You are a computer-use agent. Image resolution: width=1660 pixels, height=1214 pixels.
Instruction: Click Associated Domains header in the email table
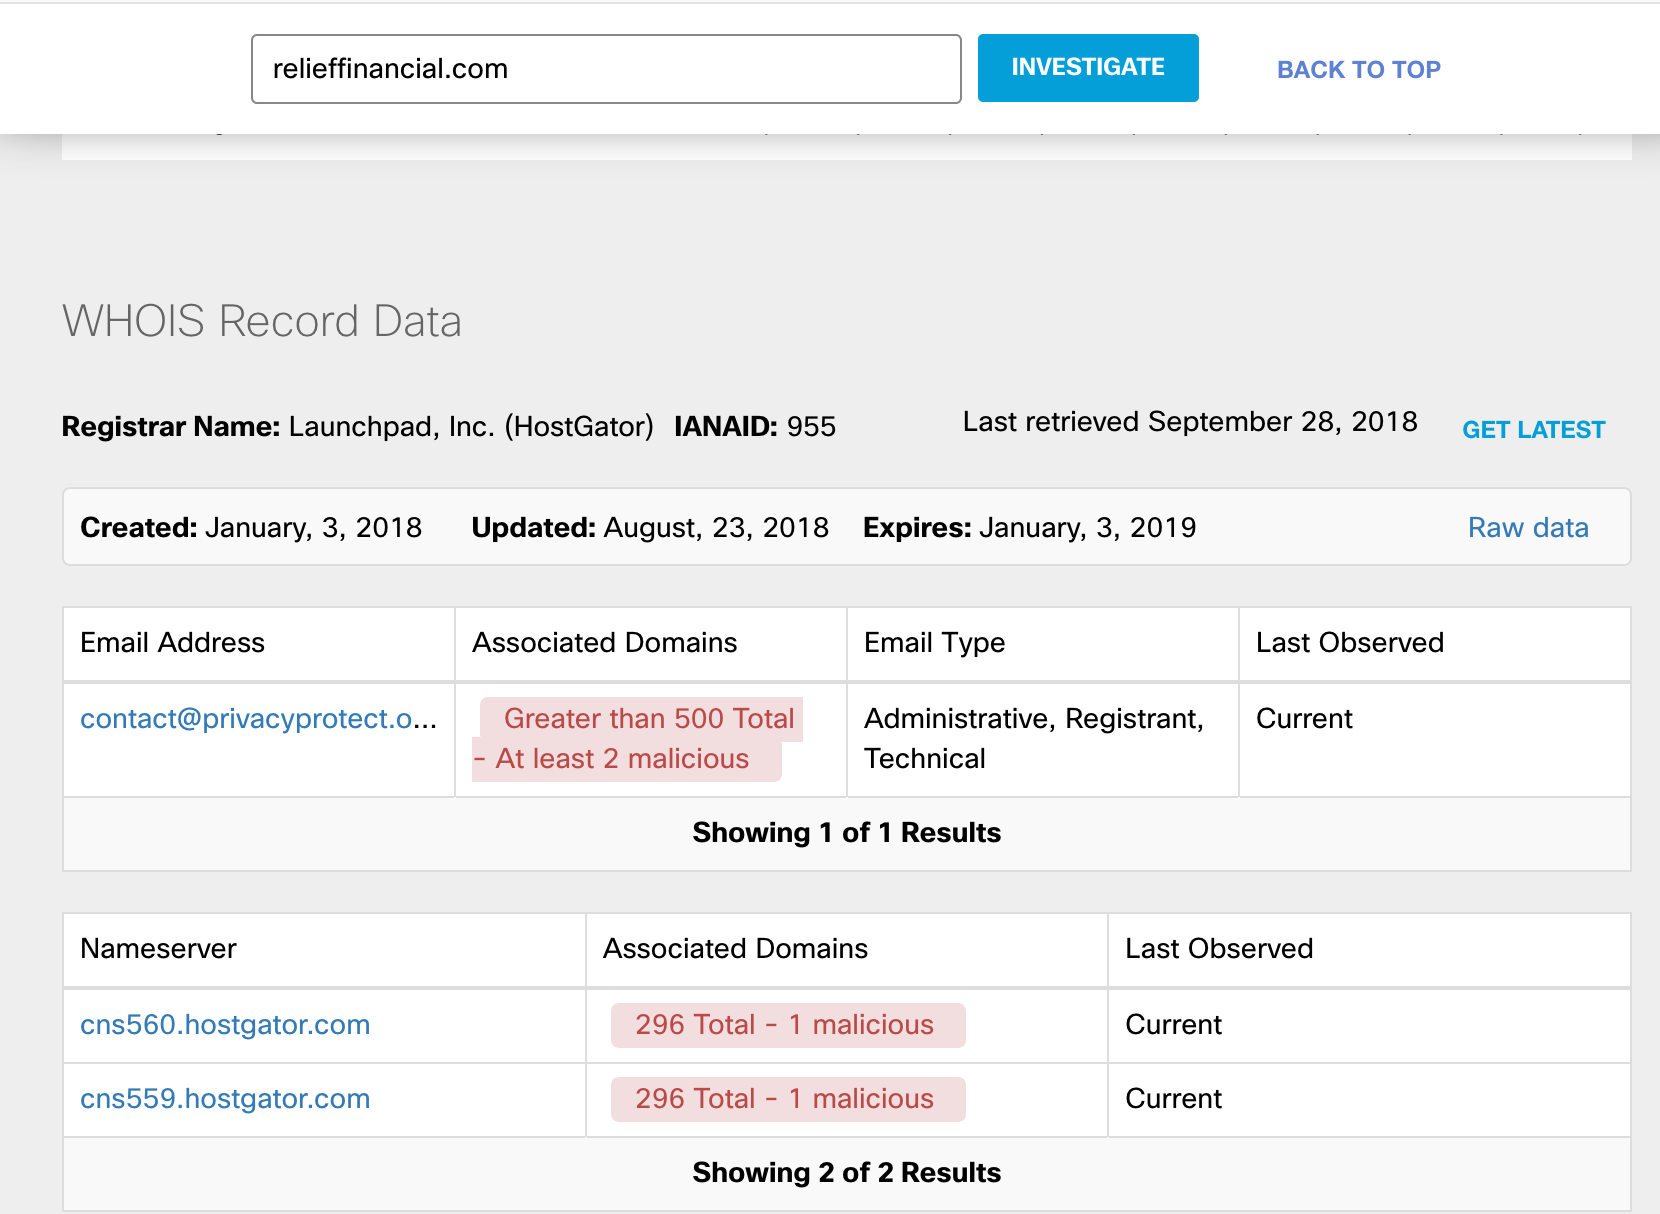point(604,643)
